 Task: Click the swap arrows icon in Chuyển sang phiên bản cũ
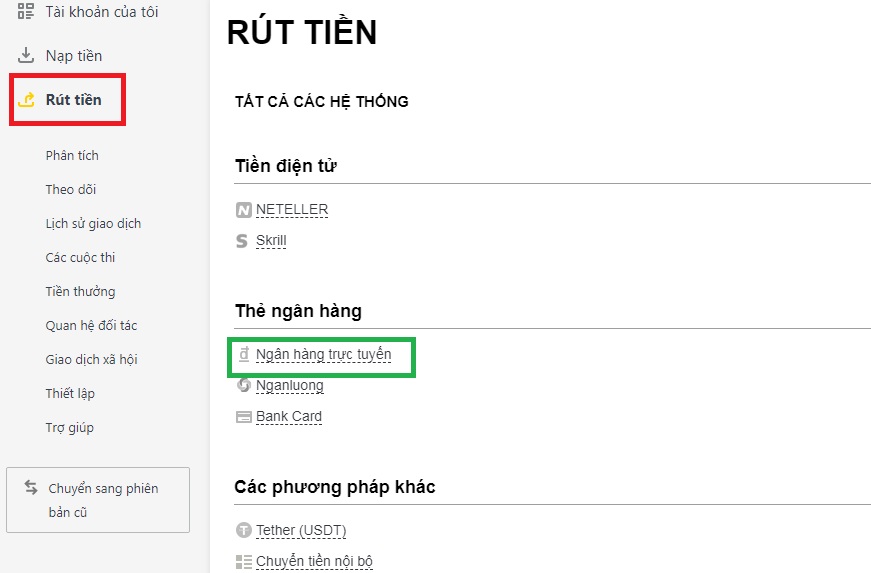31,487
